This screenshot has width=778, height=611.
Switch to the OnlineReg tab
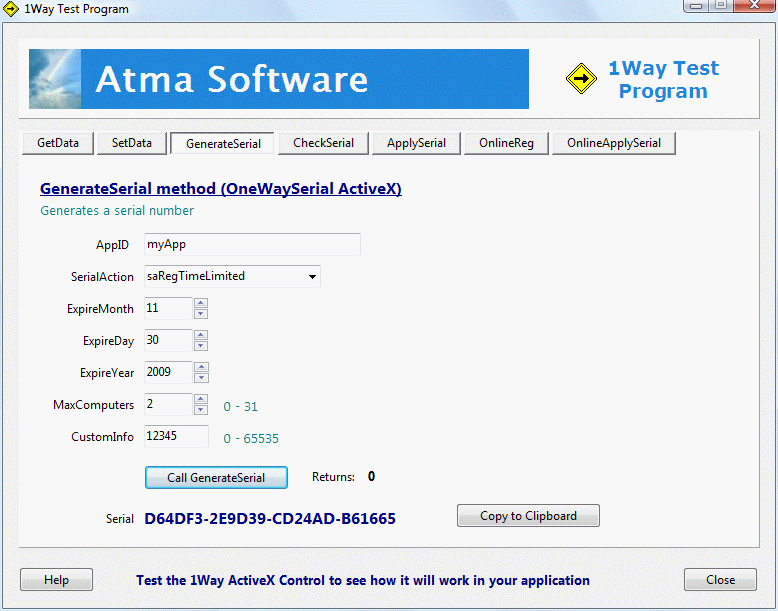pyautogui.click(x=506, y=143)
